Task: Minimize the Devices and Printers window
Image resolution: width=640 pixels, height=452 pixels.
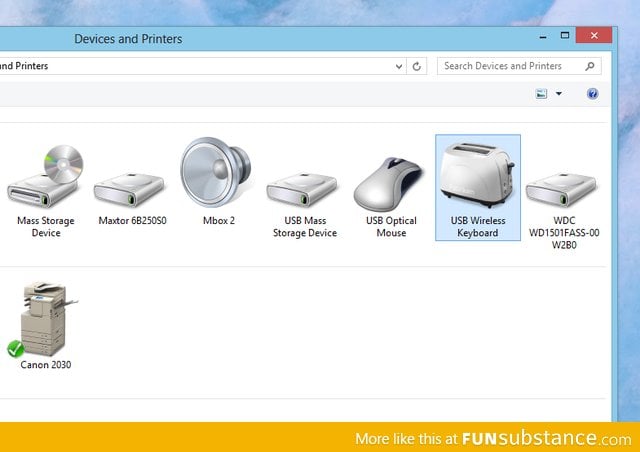Action: 543,36
